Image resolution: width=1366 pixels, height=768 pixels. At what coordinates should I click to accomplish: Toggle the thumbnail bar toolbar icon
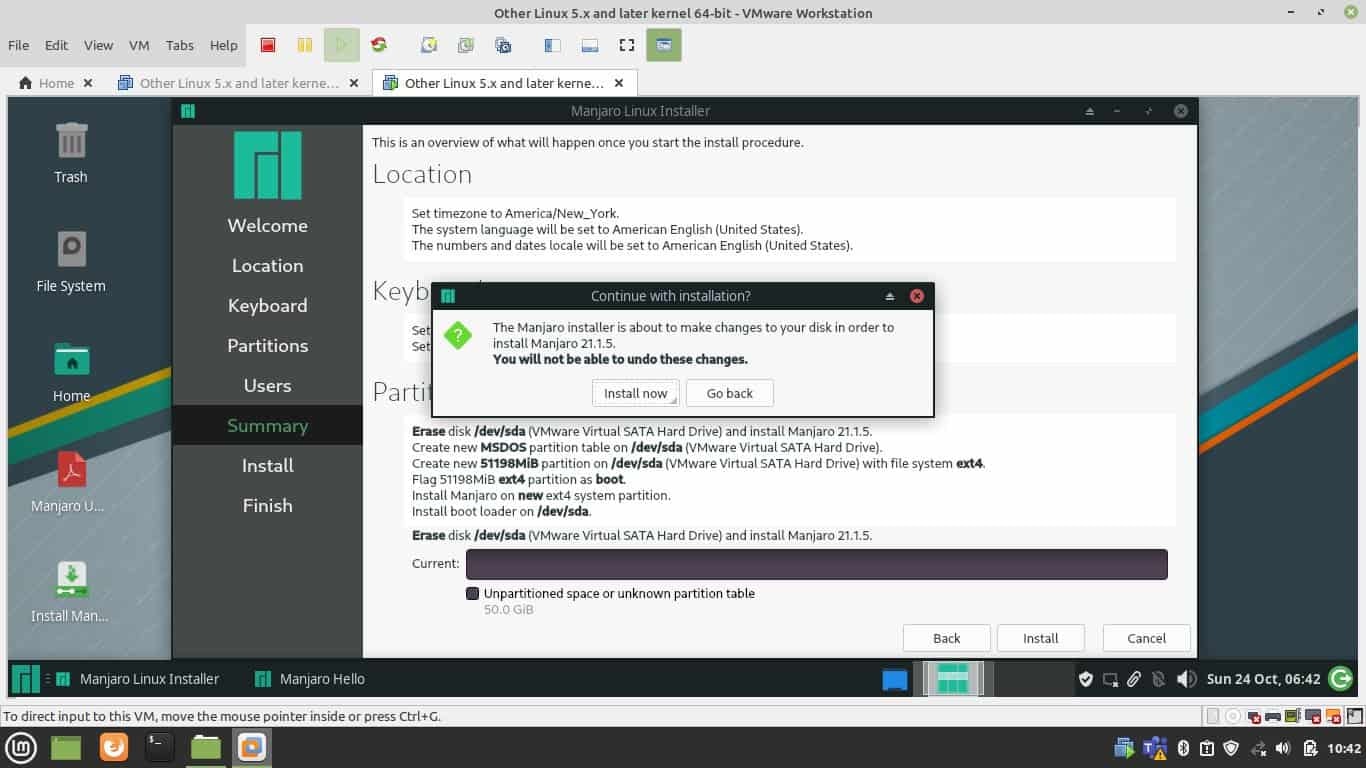pyautogui.click(x=589, y=45)
